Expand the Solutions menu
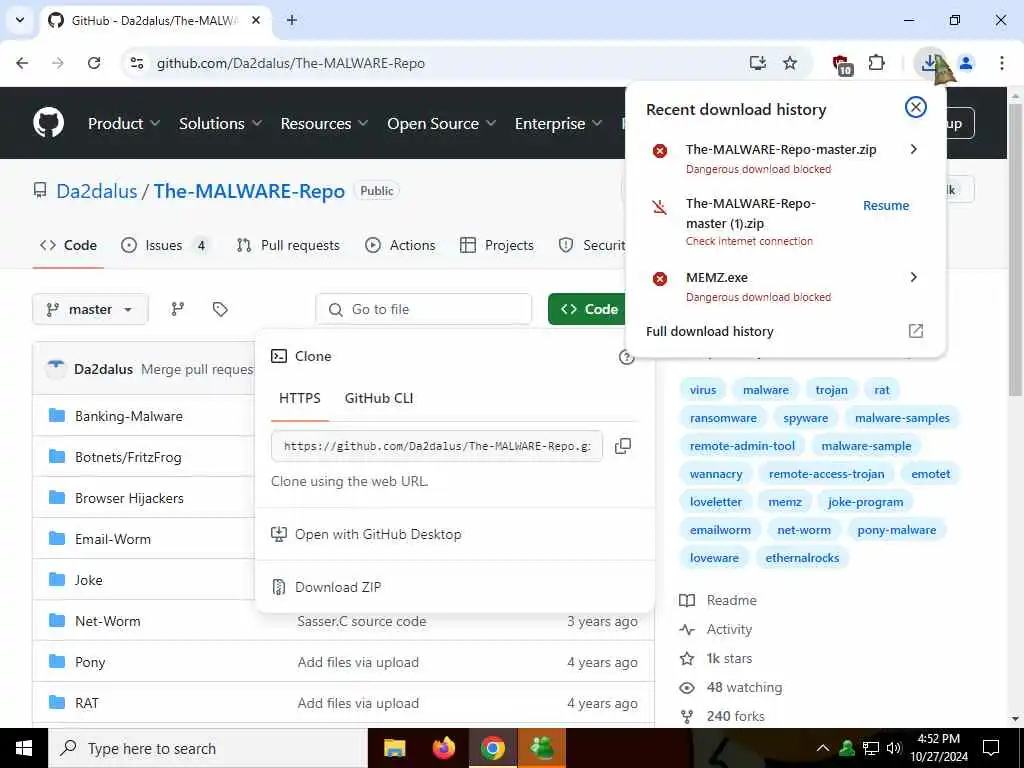 [220, 123]
